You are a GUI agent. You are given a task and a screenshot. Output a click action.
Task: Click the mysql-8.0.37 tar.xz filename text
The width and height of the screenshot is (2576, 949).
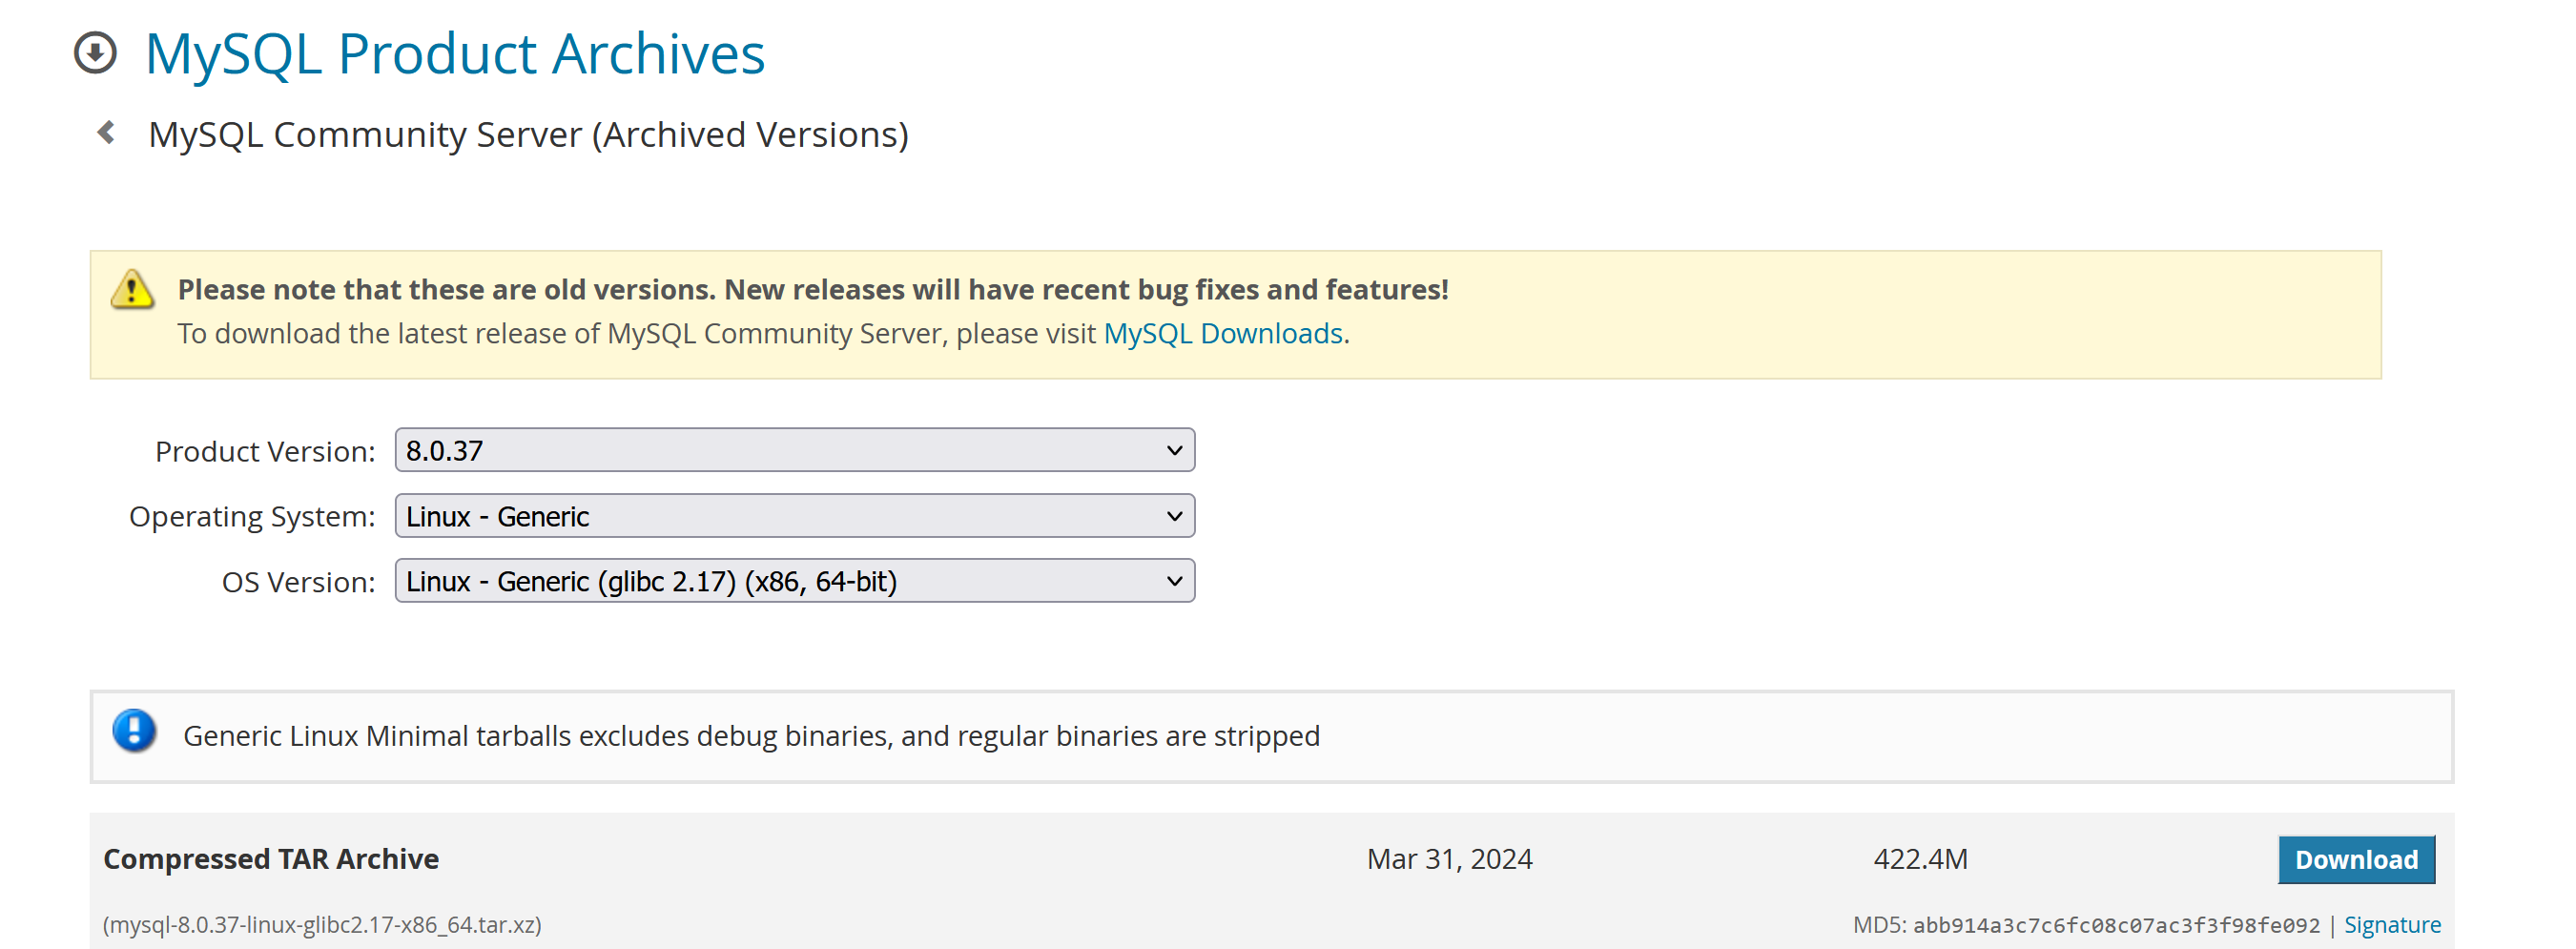point(322,925)
